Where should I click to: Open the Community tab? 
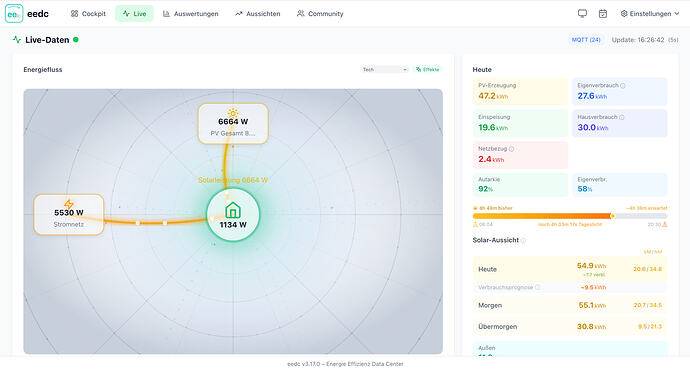(x=320, y=14)
